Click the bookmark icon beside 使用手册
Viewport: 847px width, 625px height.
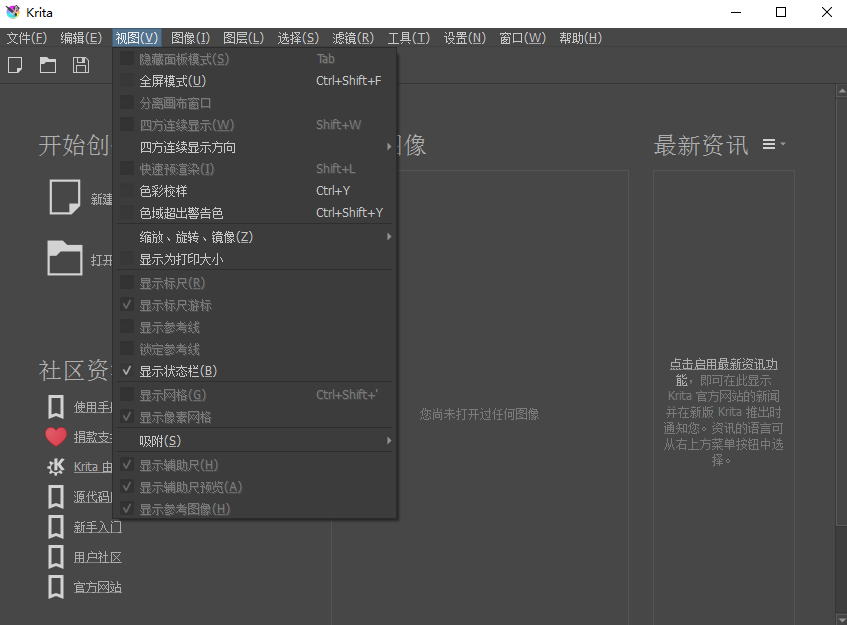tap(56, 407)
